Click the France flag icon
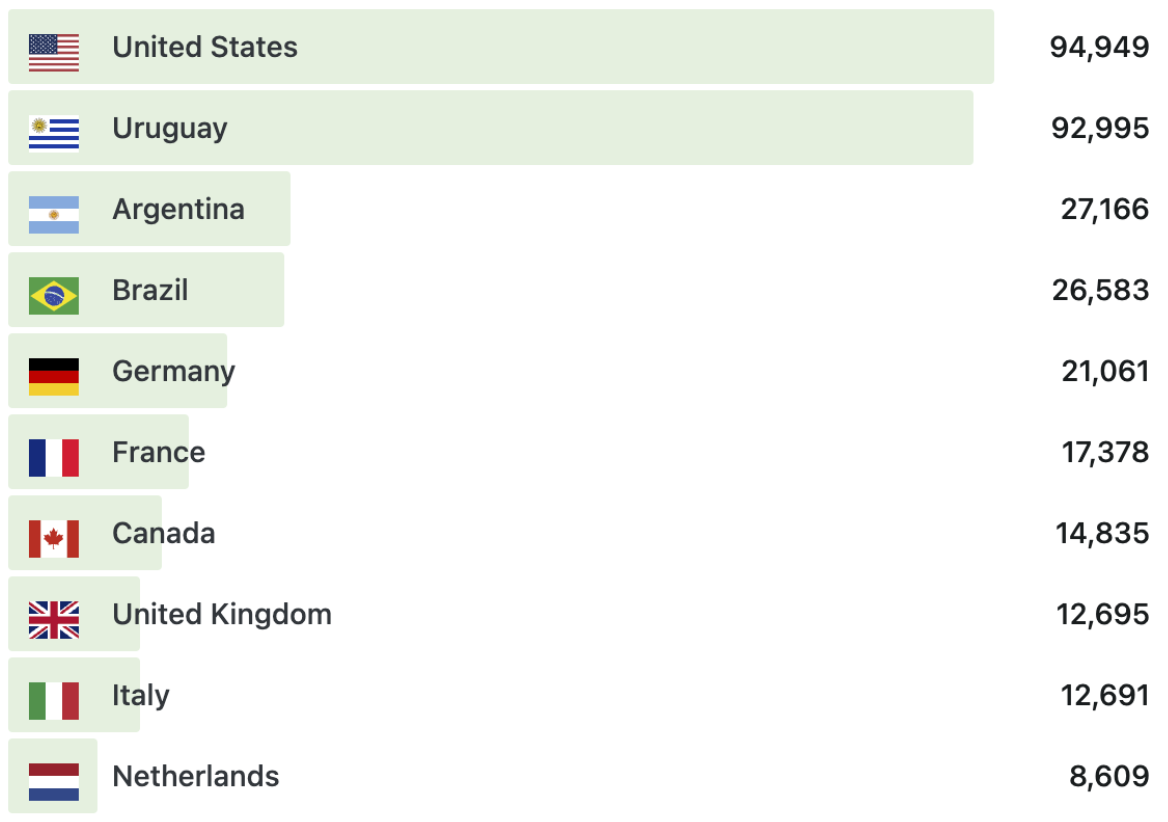The image size is (1168, 822). pyautogui.click(x=54, y=458)
